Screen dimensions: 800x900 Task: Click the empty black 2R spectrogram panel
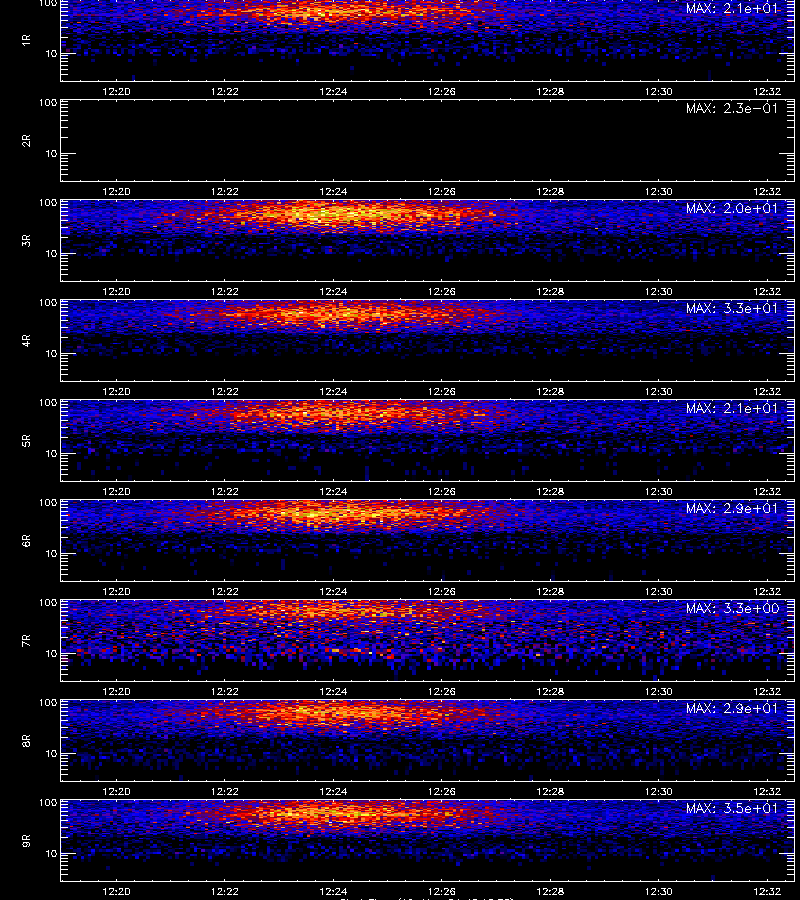point(428,141)
